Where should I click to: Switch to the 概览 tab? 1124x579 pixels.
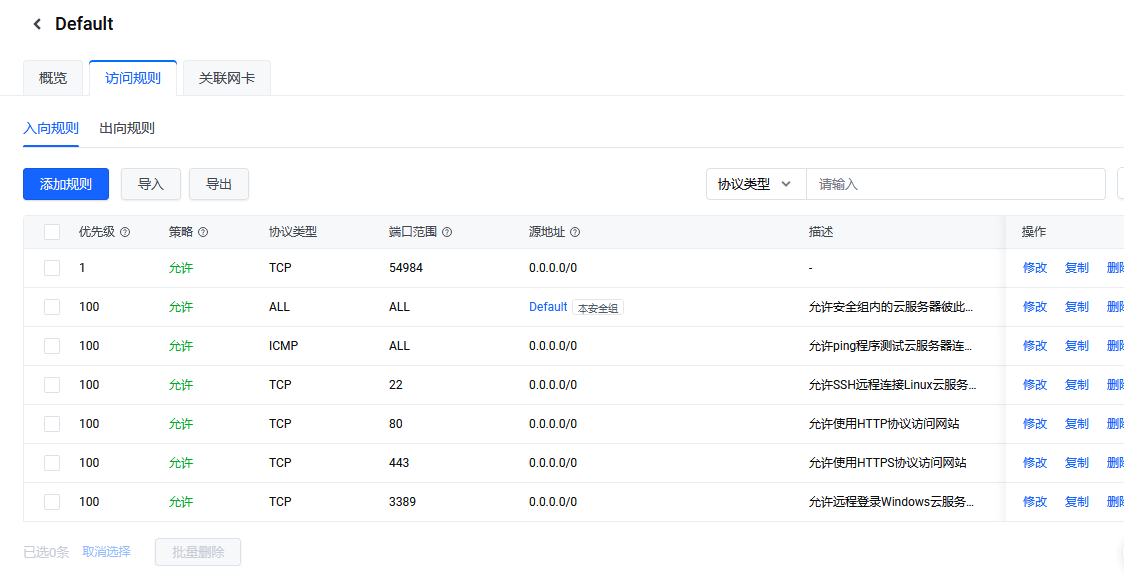(x=53, y=78)
